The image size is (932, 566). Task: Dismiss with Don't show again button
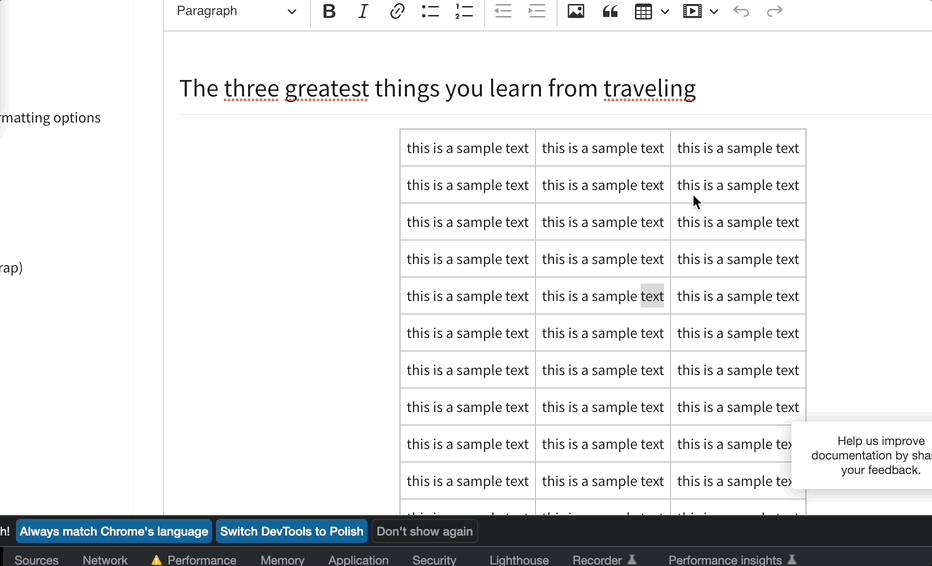coord(424,532)
